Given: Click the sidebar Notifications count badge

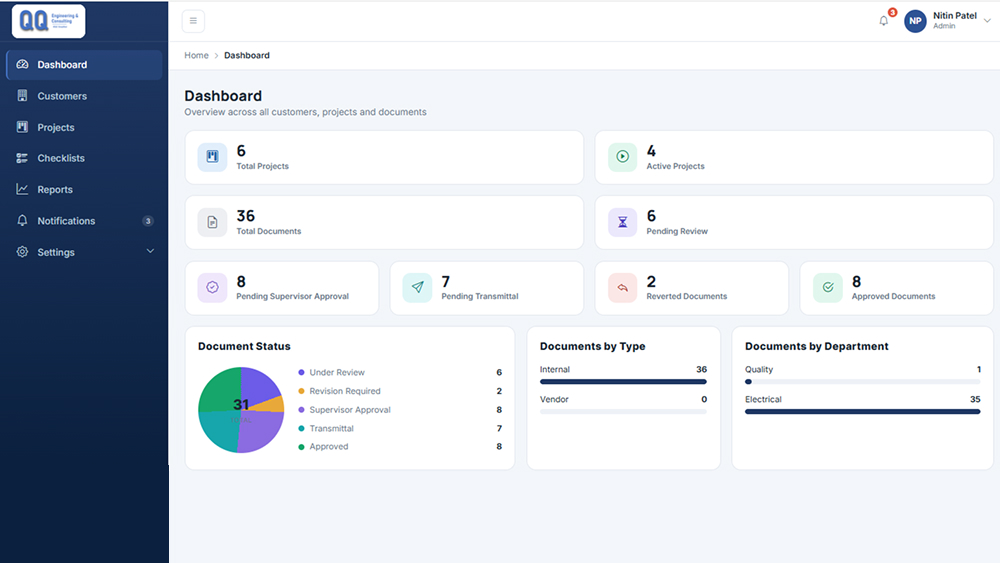Looking at the screenshot, I should (148, 221).
